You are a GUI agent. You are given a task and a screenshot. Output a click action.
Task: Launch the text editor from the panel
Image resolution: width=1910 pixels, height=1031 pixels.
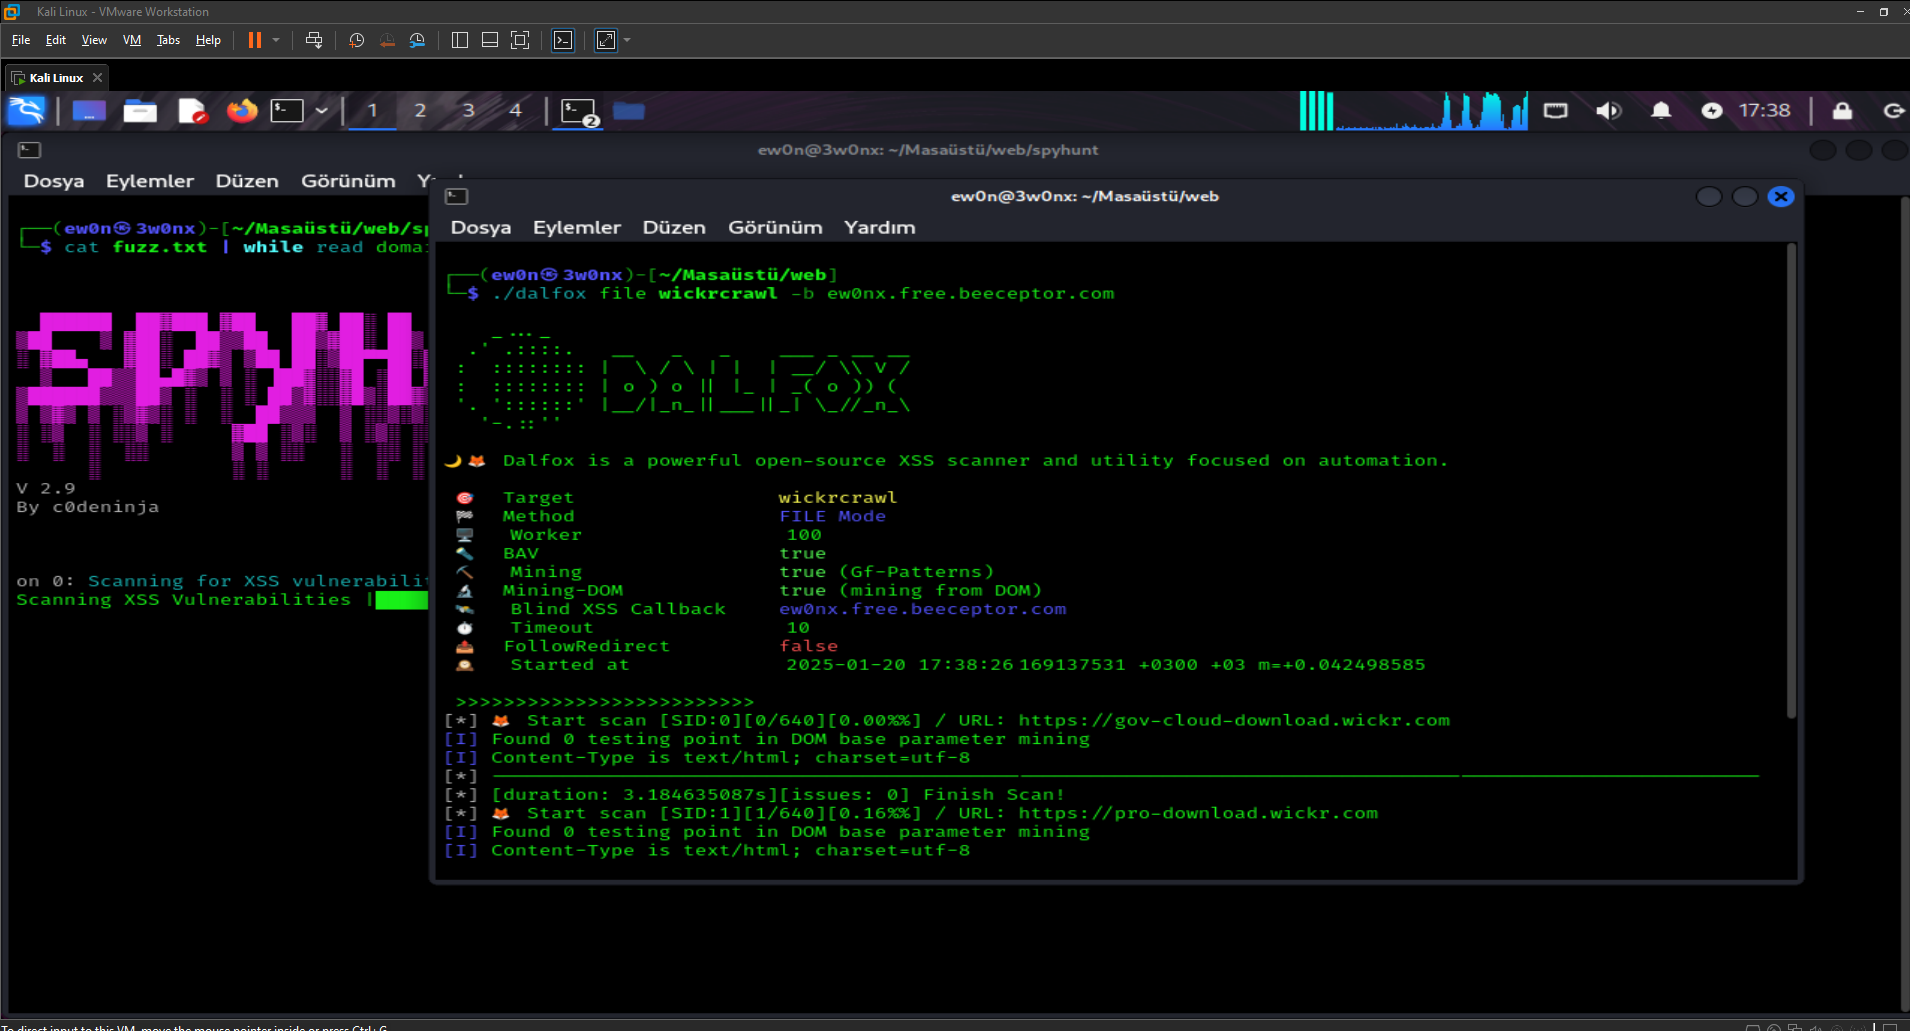[x=192, y=110]
